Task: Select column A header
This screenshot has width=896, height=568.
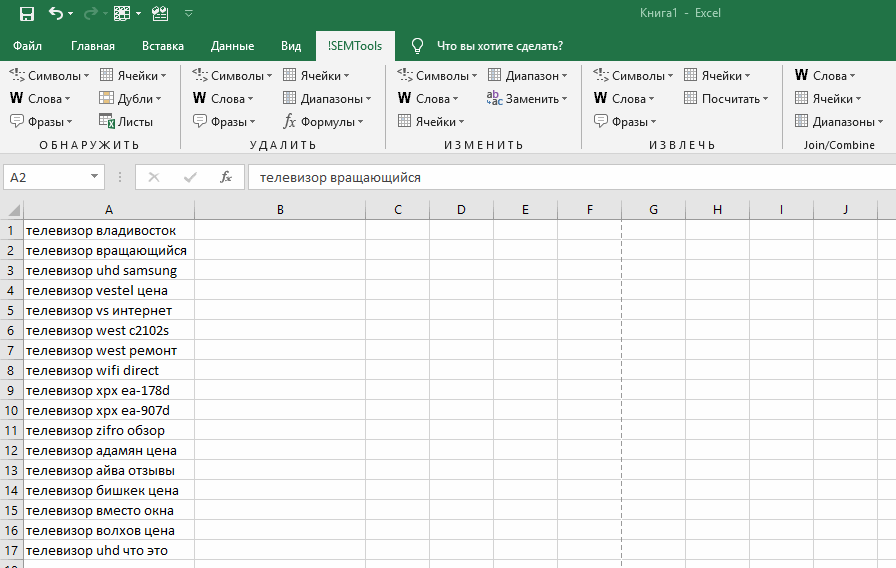Action: (x=109, y=210)
